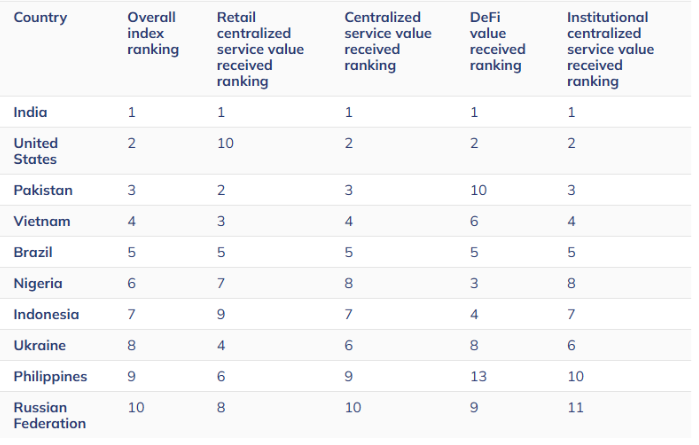Image resolution: width=699 pixels, height=445 pixels.
Task: Select the Nigeria row label
Action: click(x=38, y=283)
